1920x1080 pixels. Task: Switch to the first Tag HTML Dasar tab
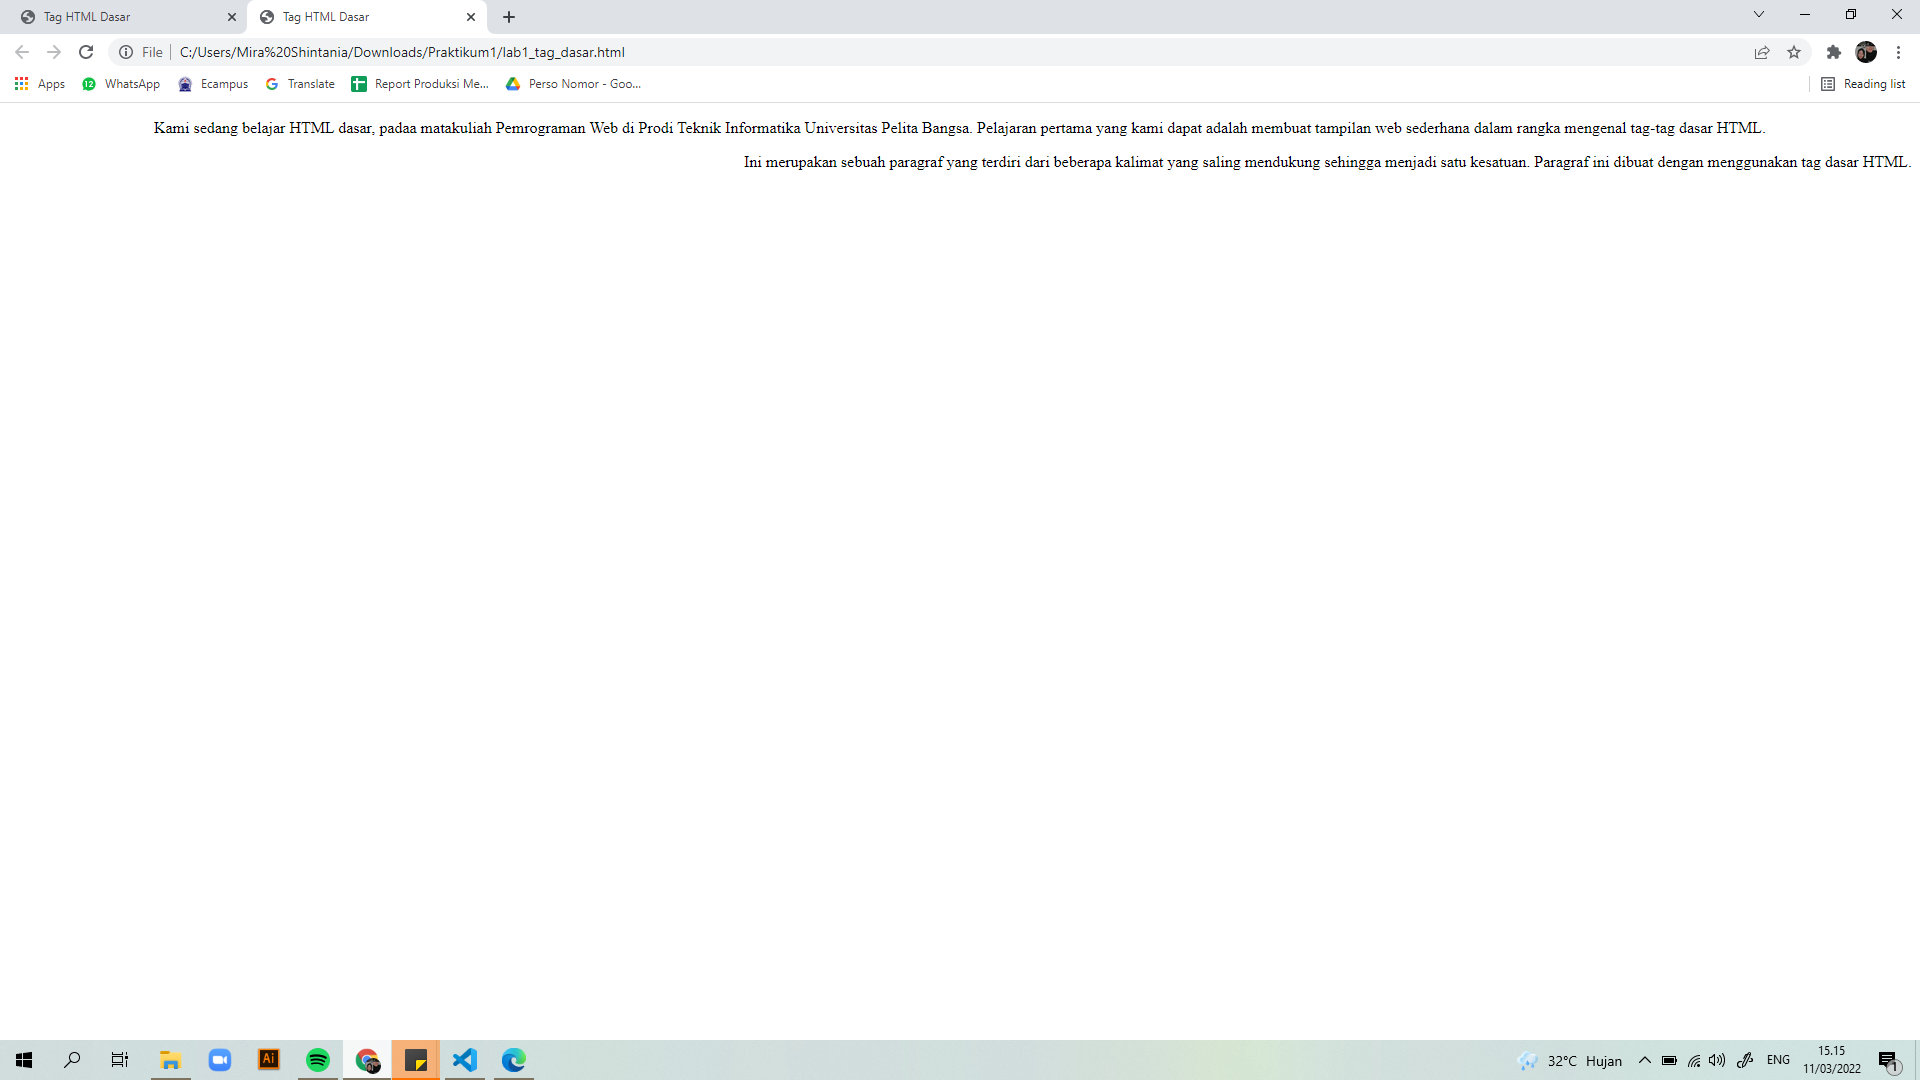click(120, 17)
